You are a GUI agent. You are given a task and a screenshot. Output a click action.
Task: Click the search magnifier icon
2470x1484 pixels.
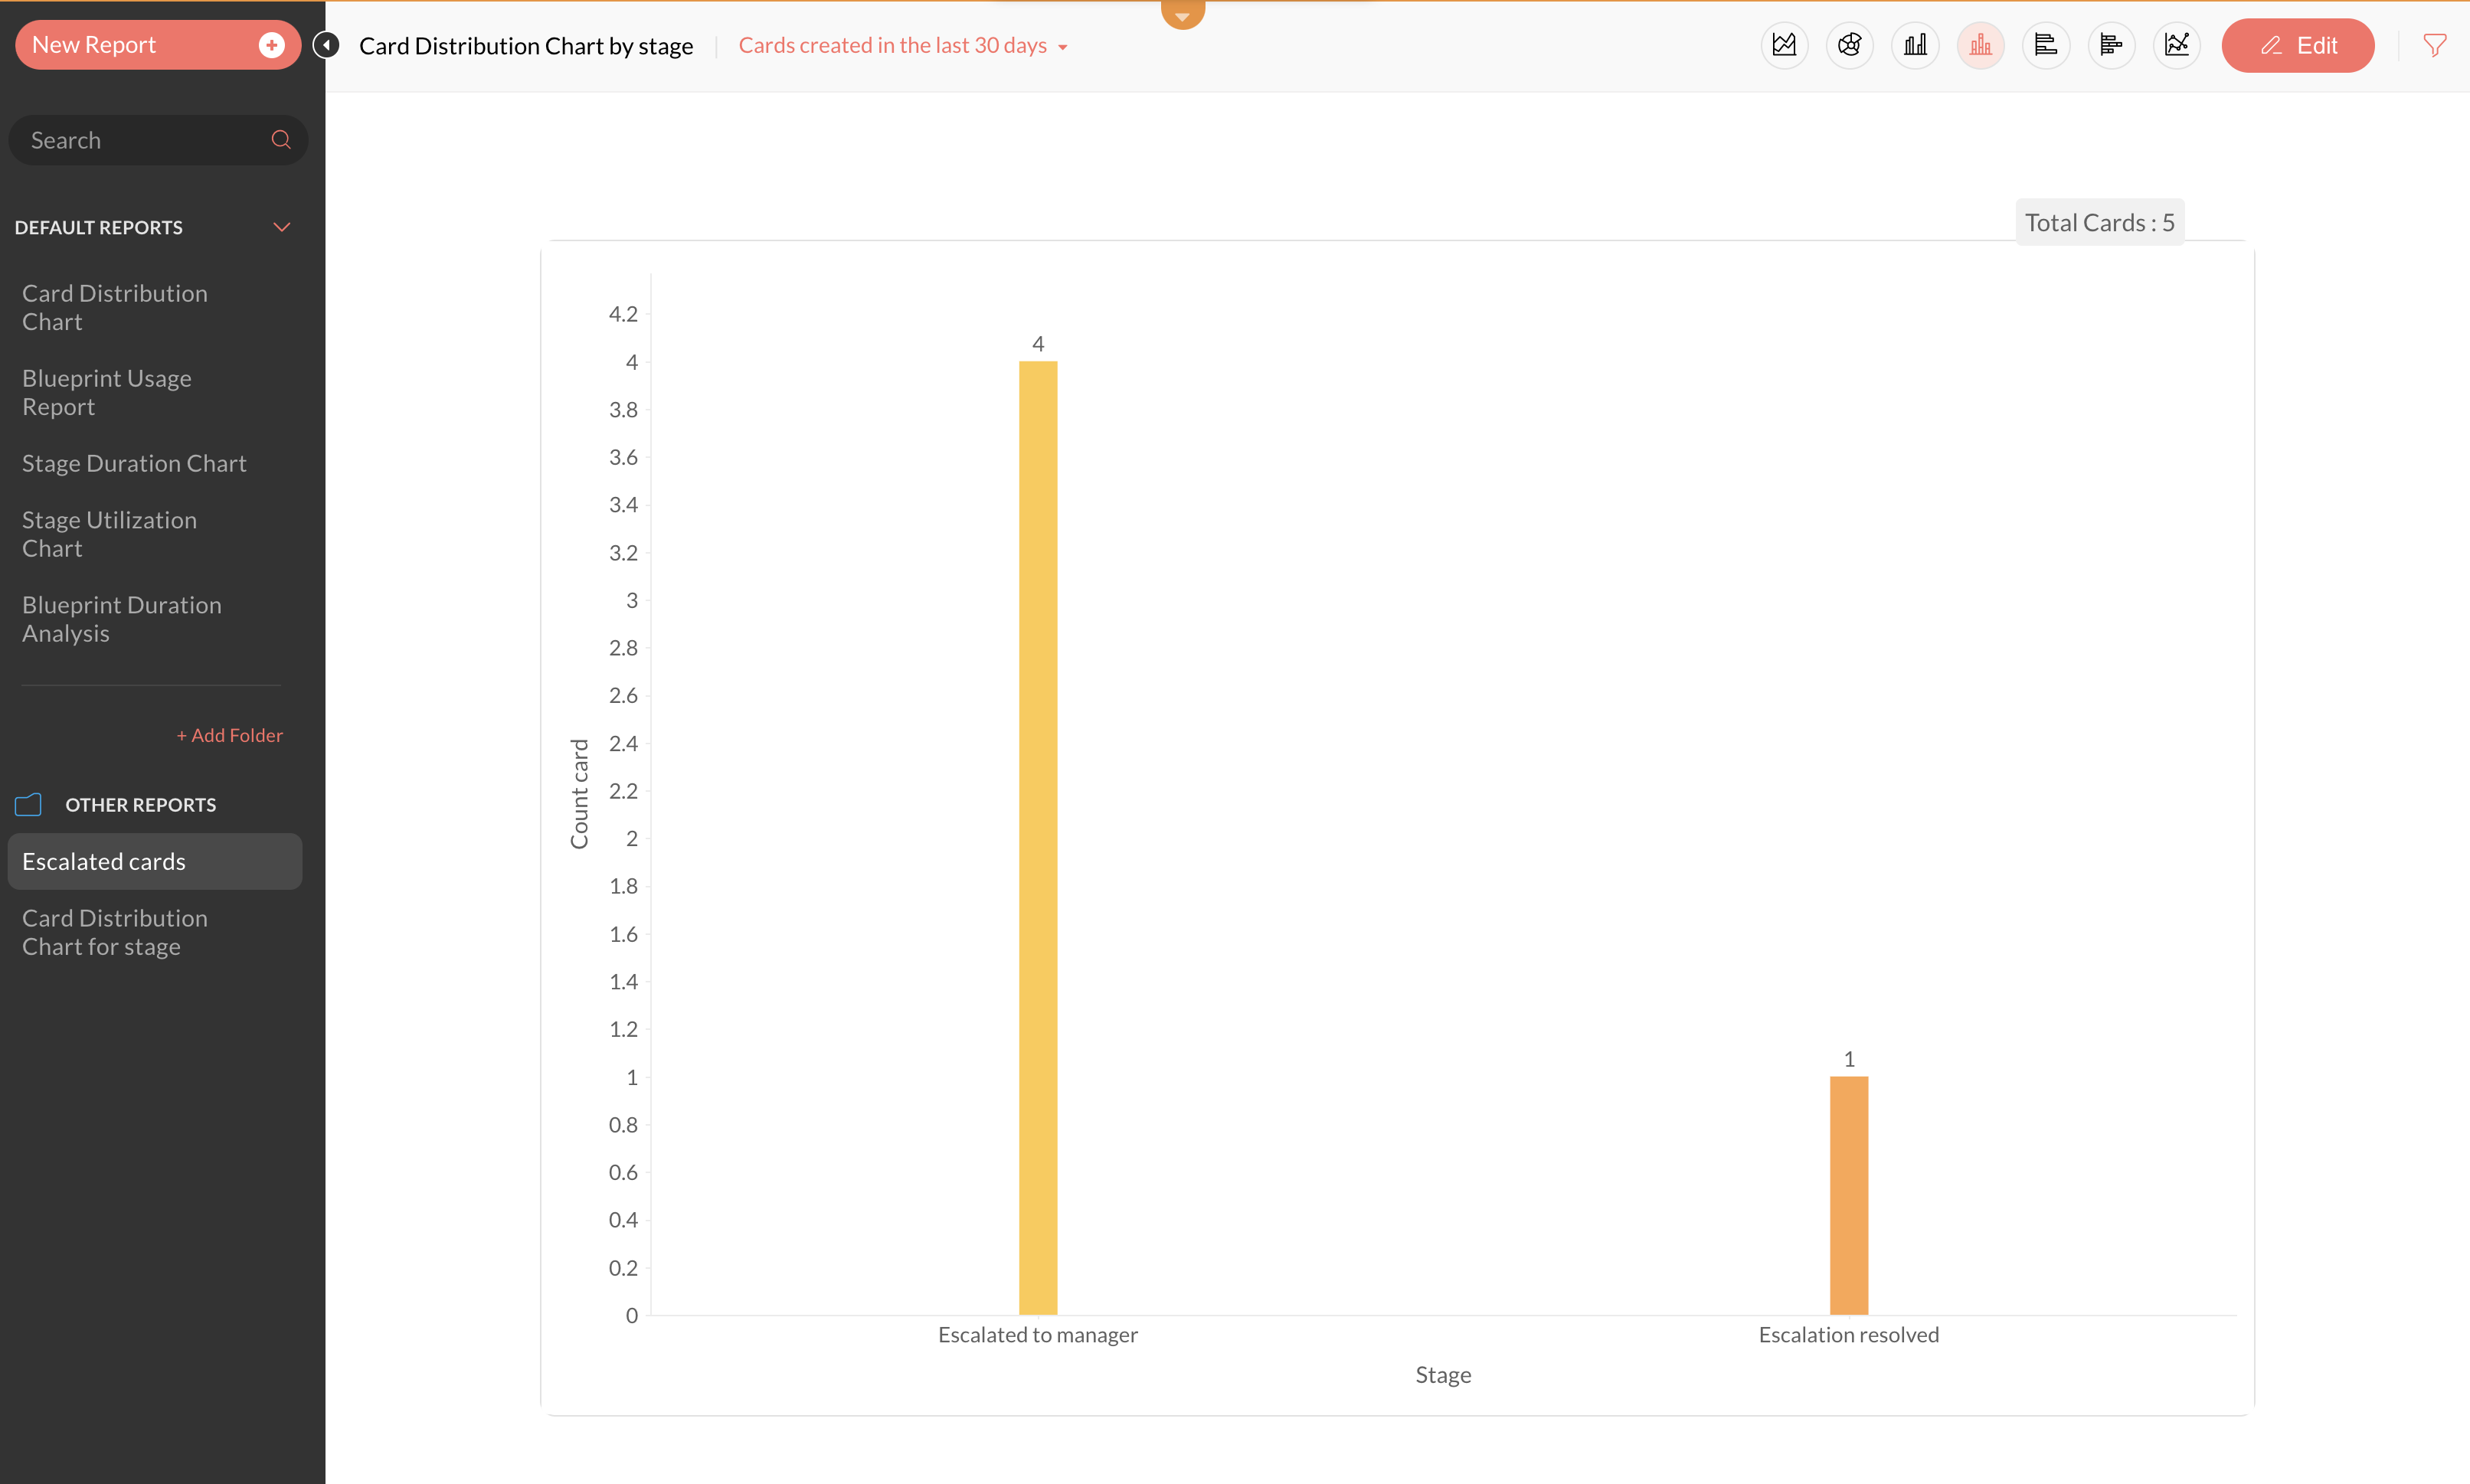[281, 140]
